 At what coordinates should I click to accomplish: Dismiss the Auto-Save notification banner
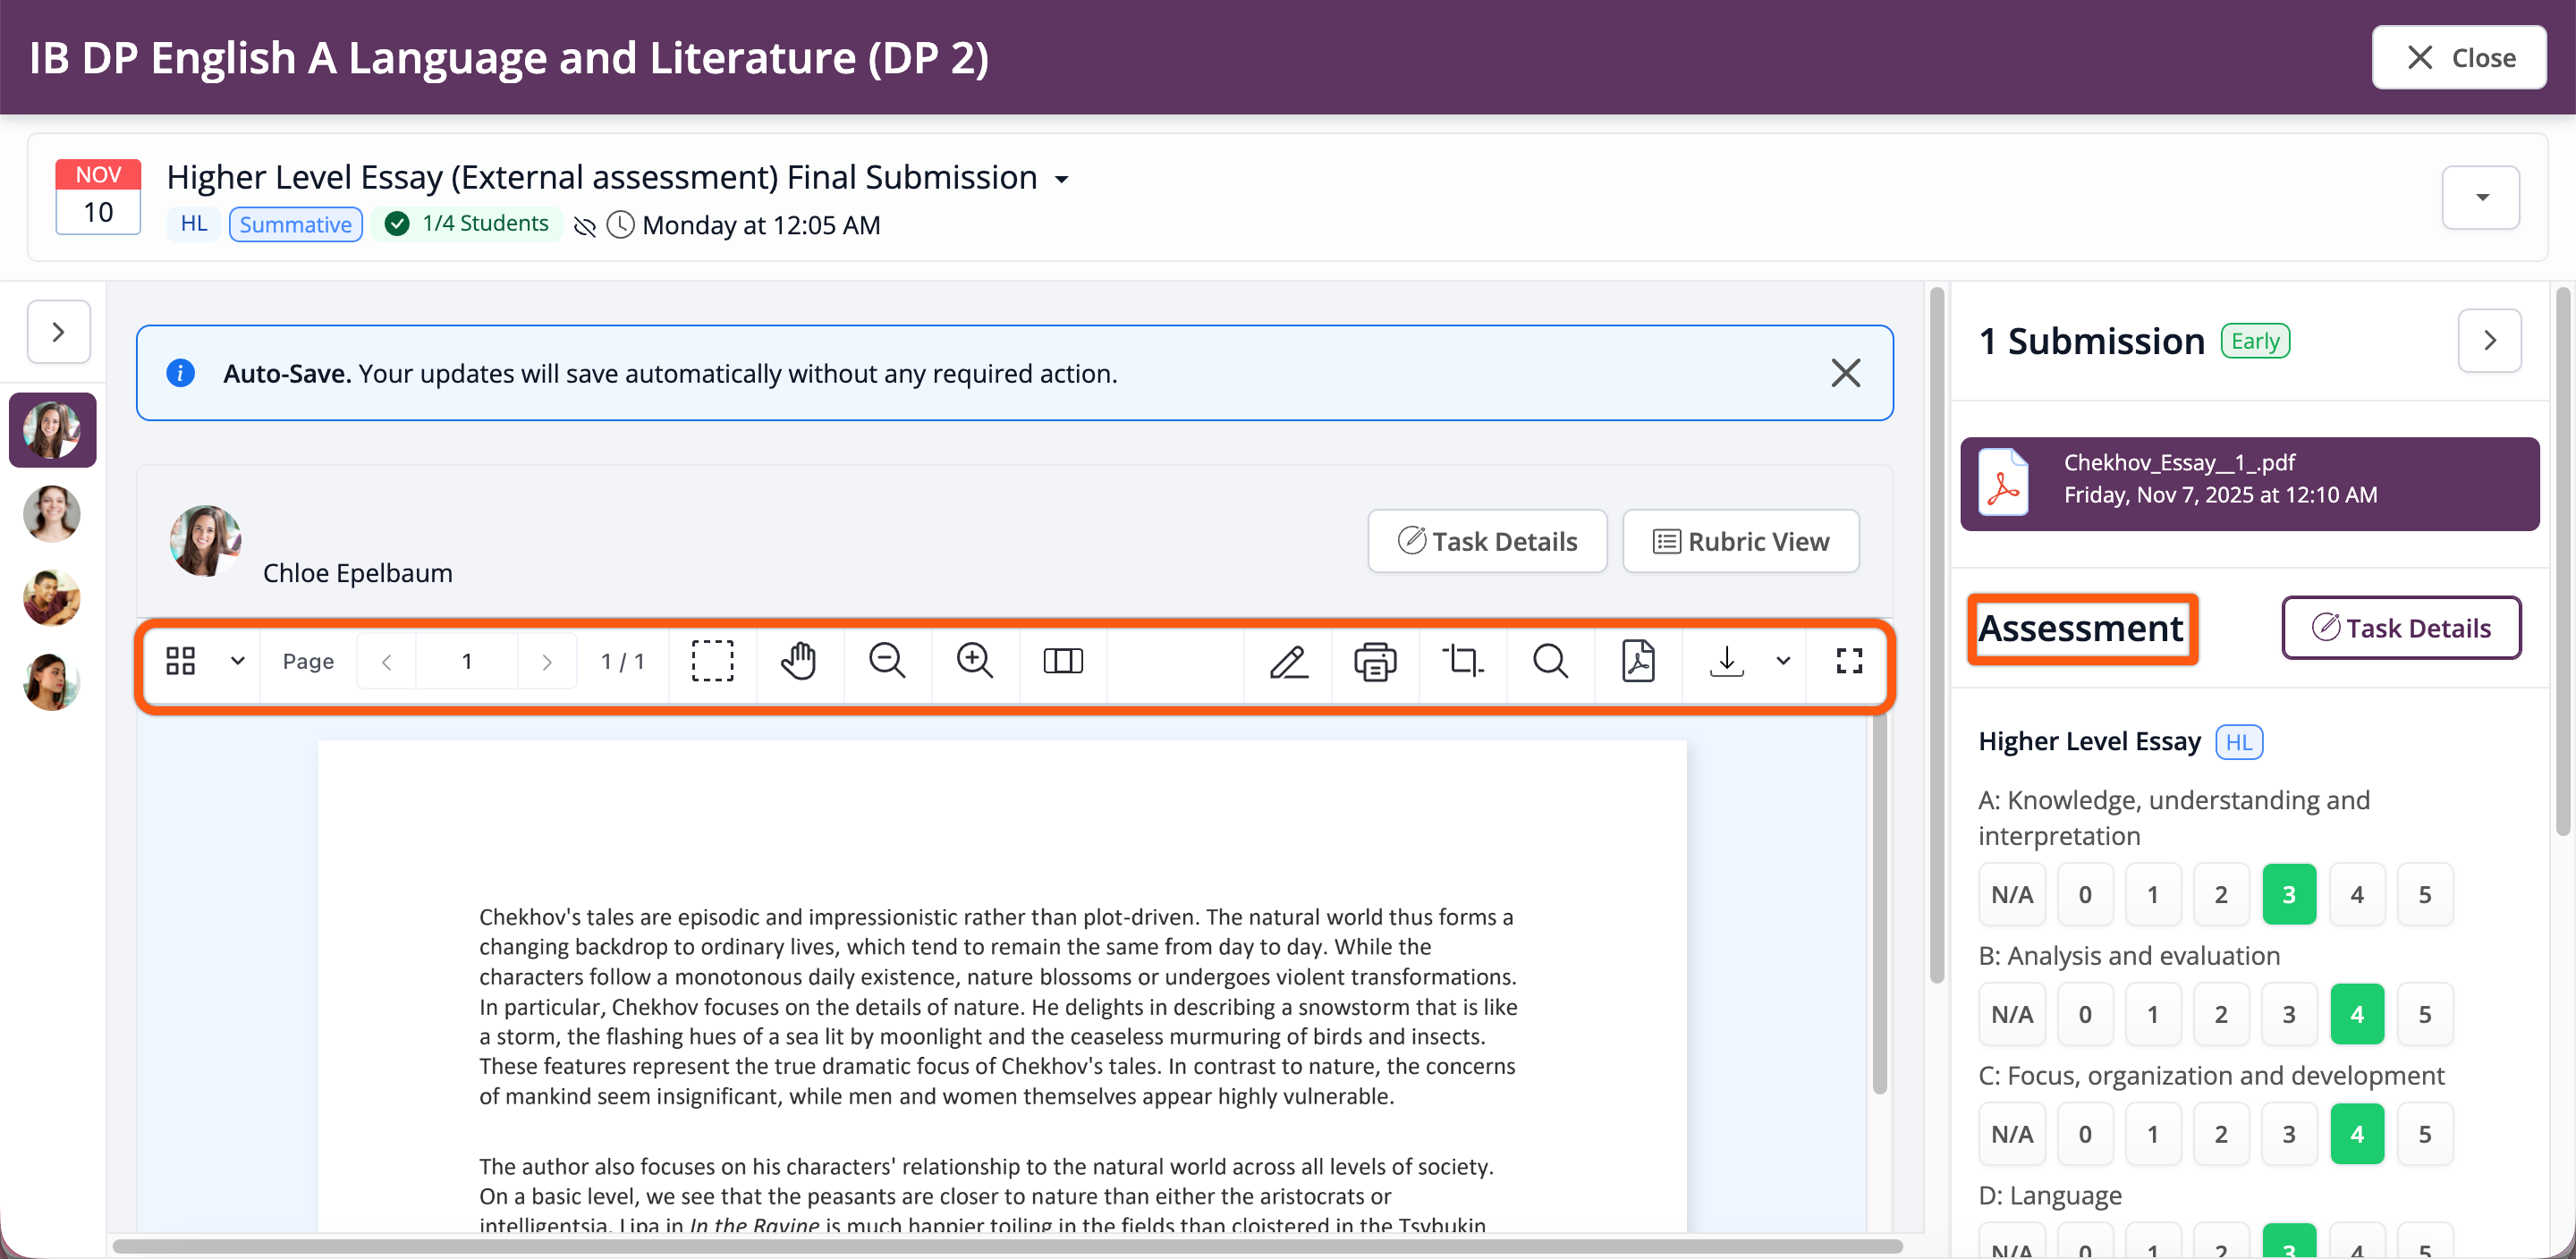[1845, 373]
